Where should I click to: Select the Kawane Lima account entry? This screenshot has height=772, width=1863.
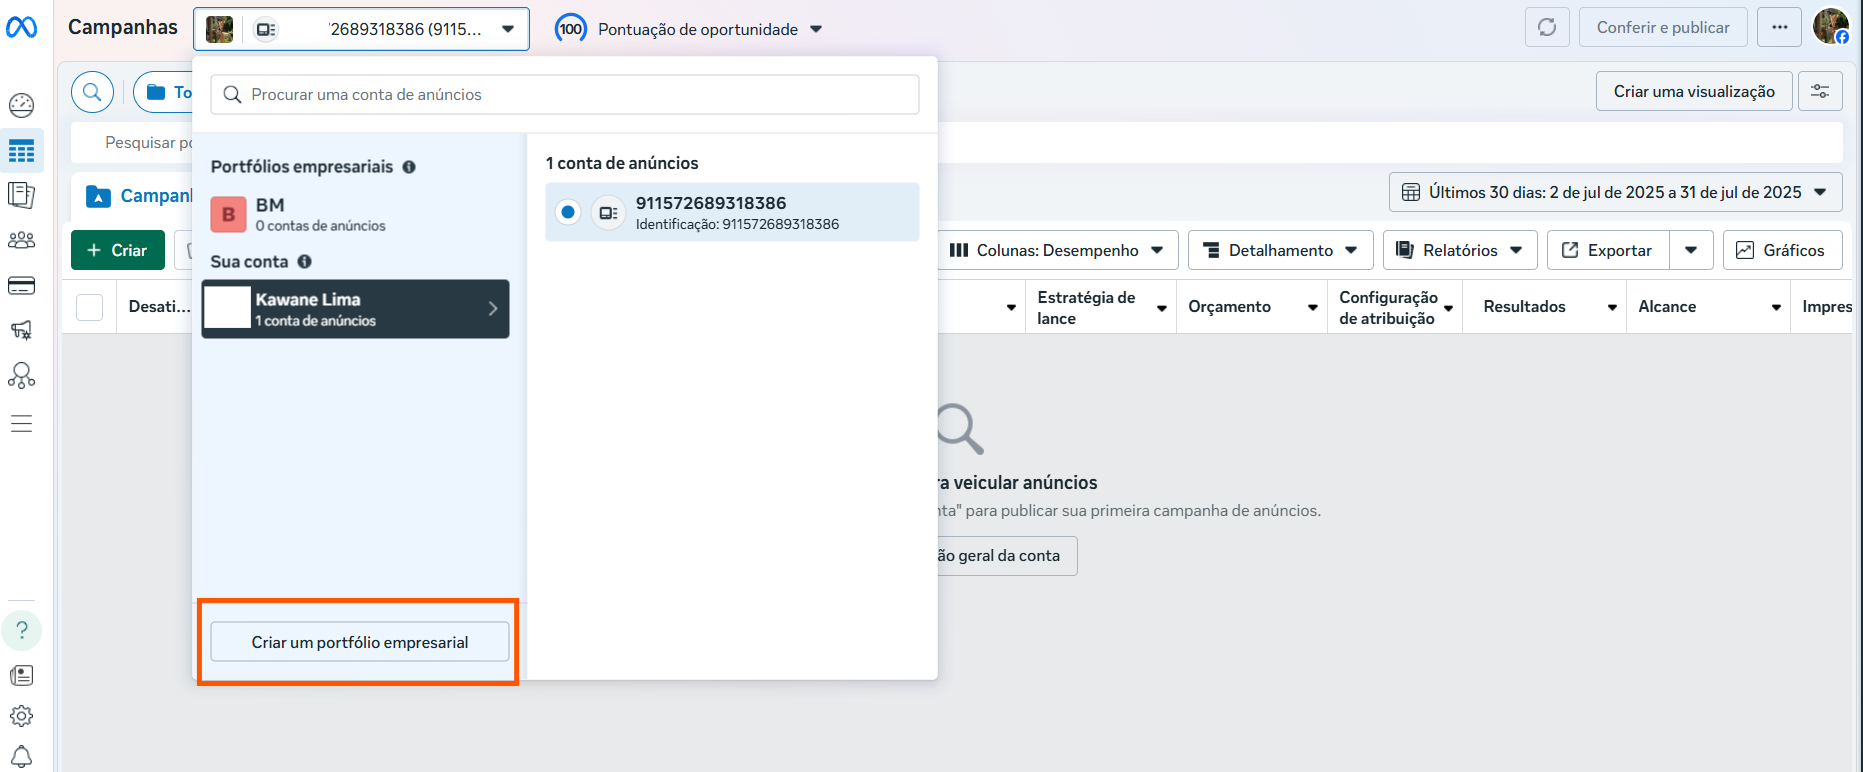click(x=356, y=309)
